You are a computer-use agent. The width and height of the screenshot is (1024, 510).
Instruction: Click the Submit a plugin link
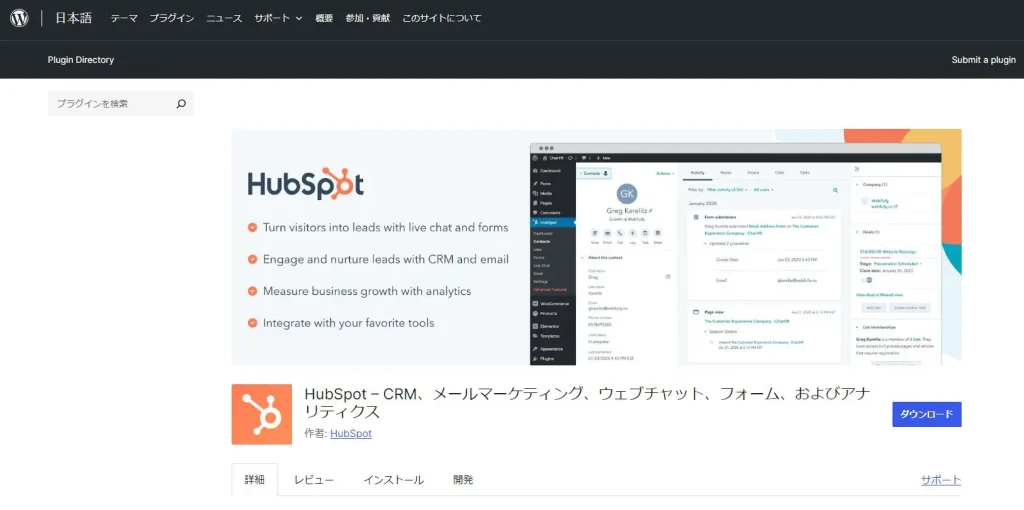984,59
